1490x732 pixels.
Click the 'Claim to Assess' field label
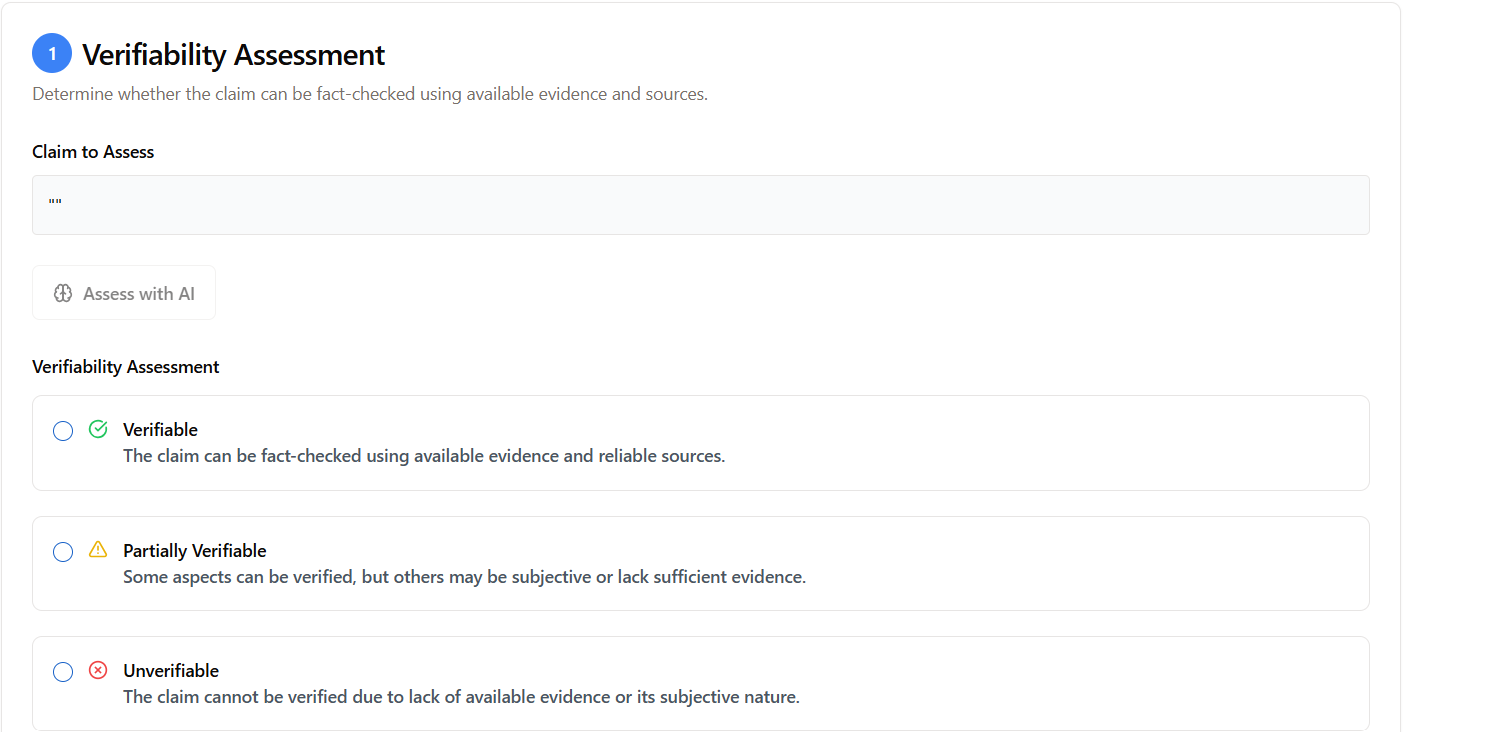(x=93, y=152)
